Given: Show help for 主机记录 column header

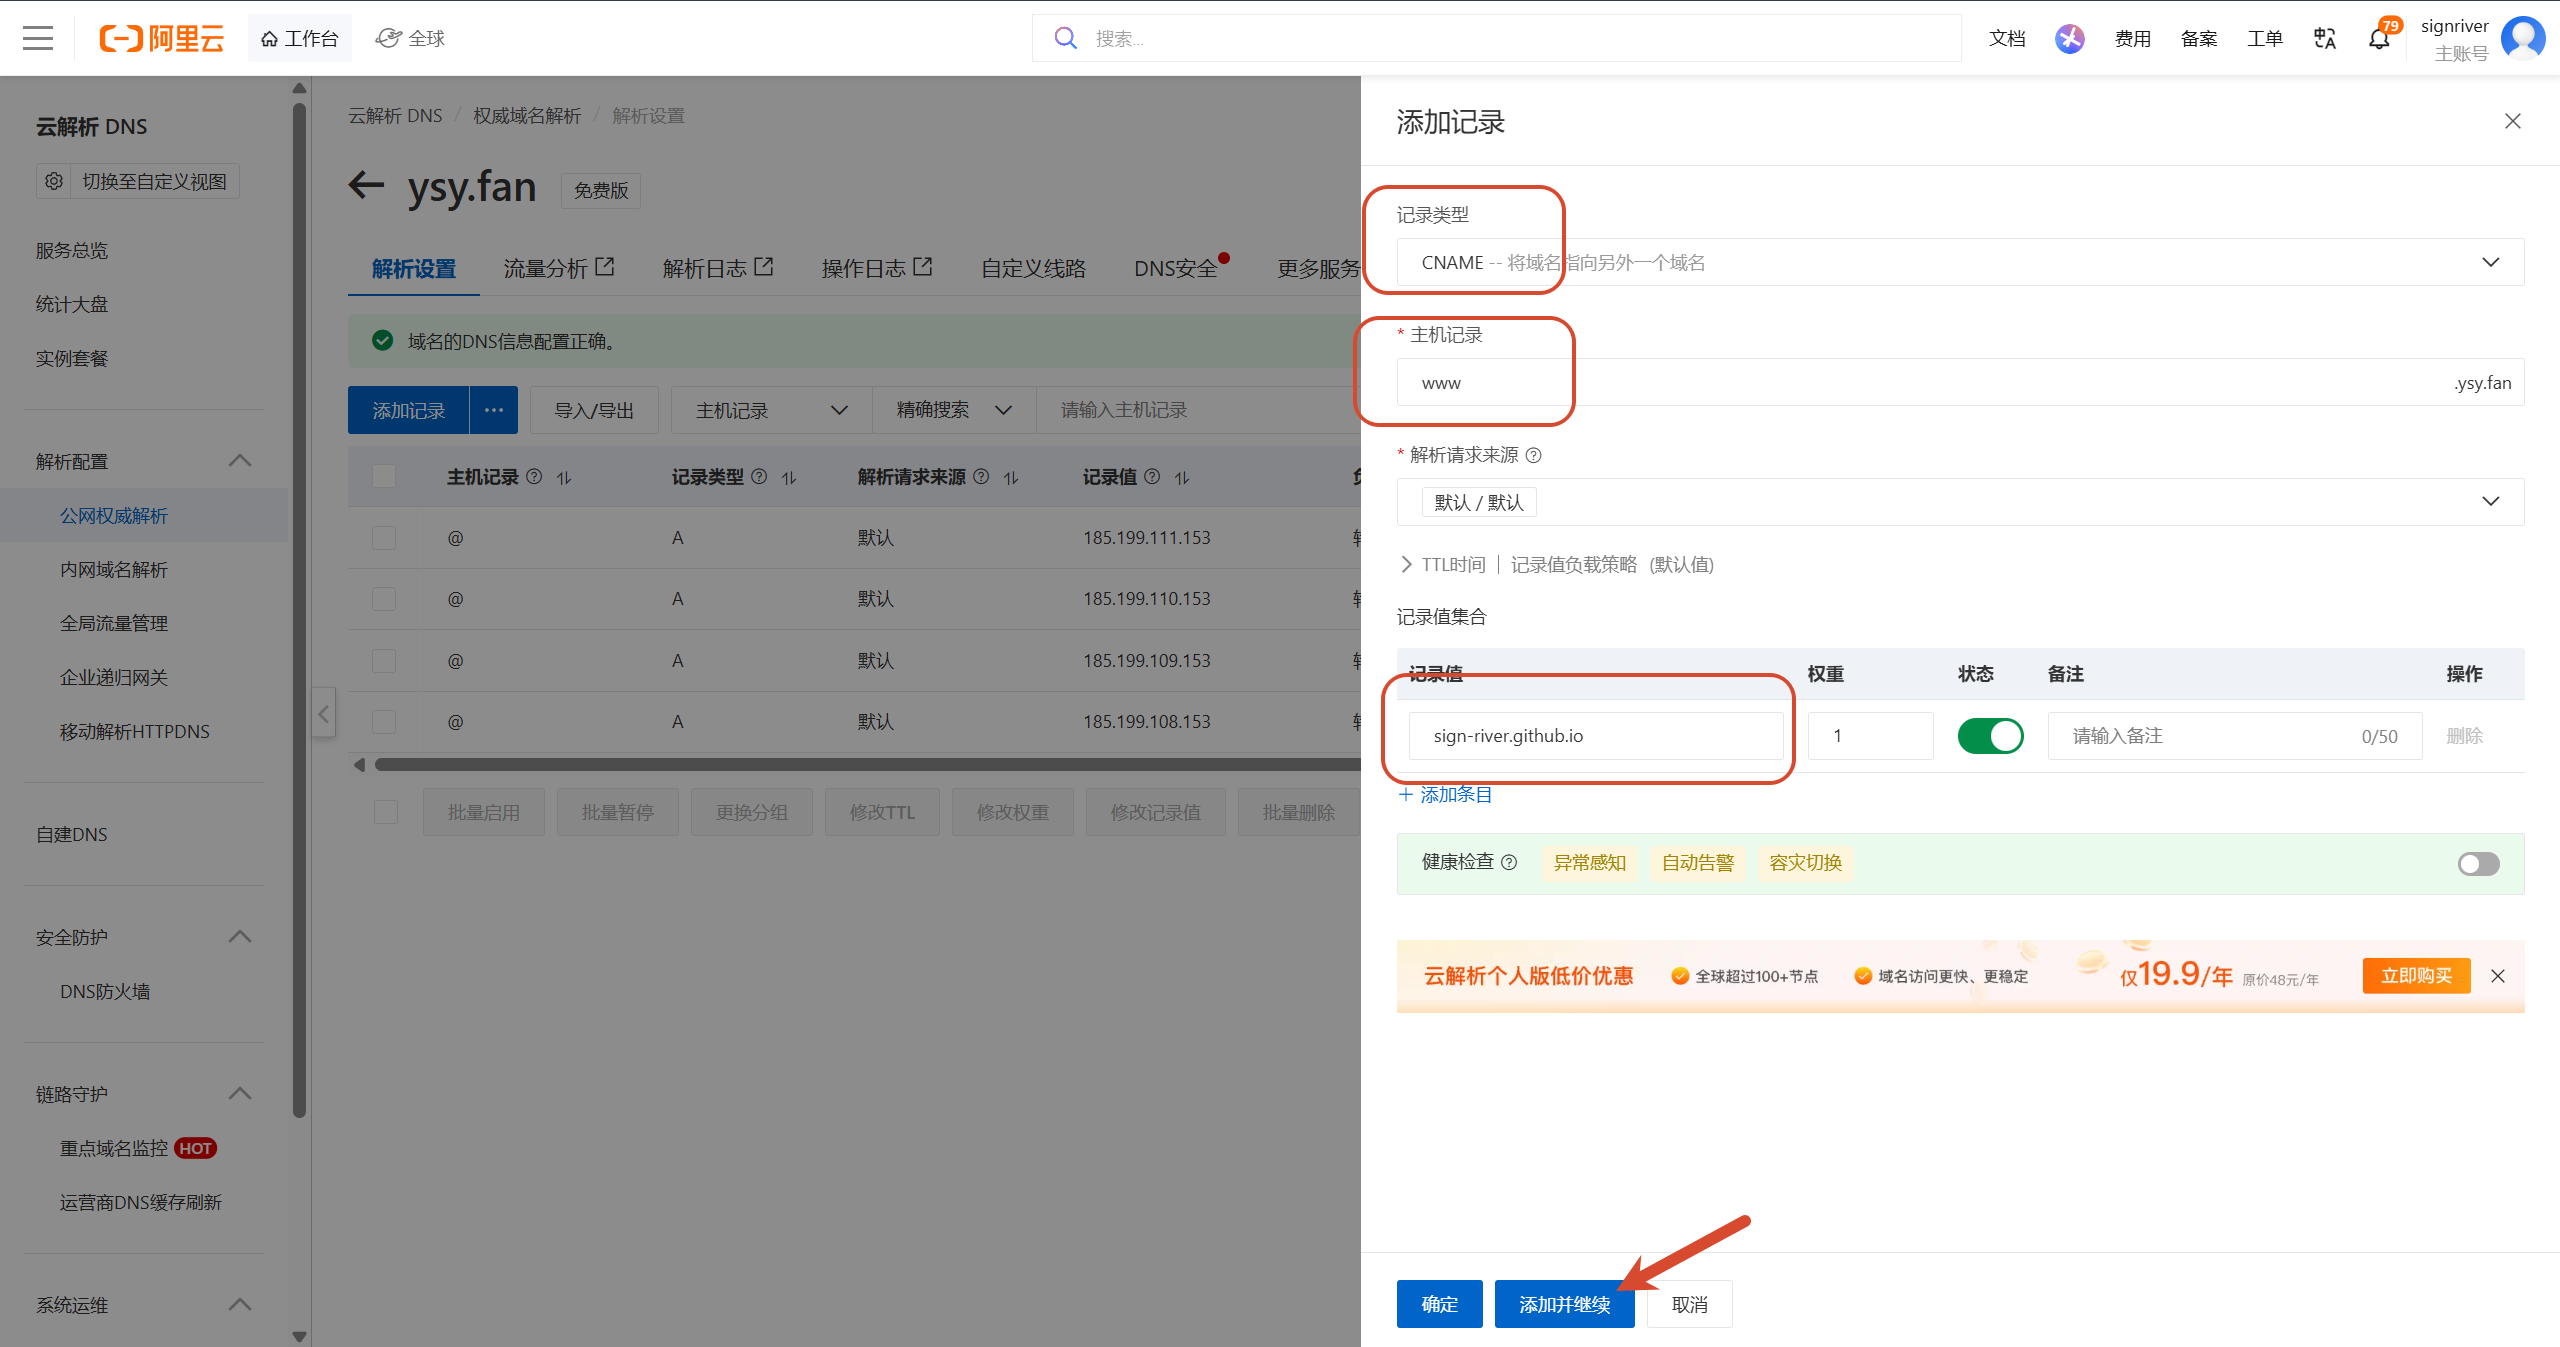Looking at the screenshot, I should [534, 477].
